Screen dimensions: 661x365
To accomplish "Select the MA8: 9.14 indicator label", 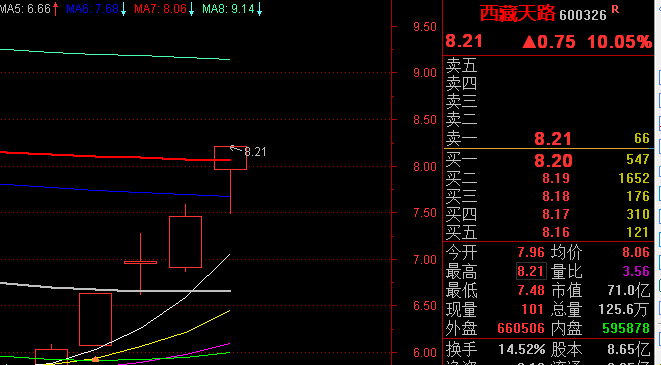I will [228, 9].
